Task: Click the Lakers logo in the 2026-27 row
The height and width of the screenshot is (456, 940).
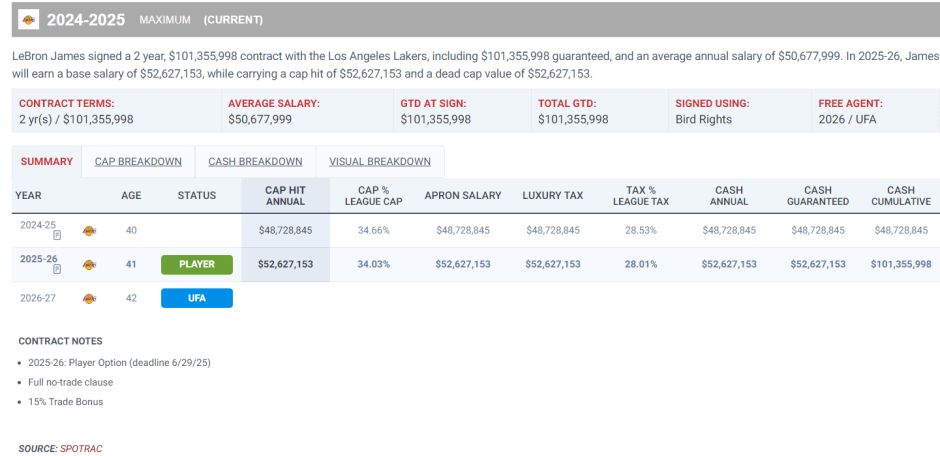Action: click(89, 298)
